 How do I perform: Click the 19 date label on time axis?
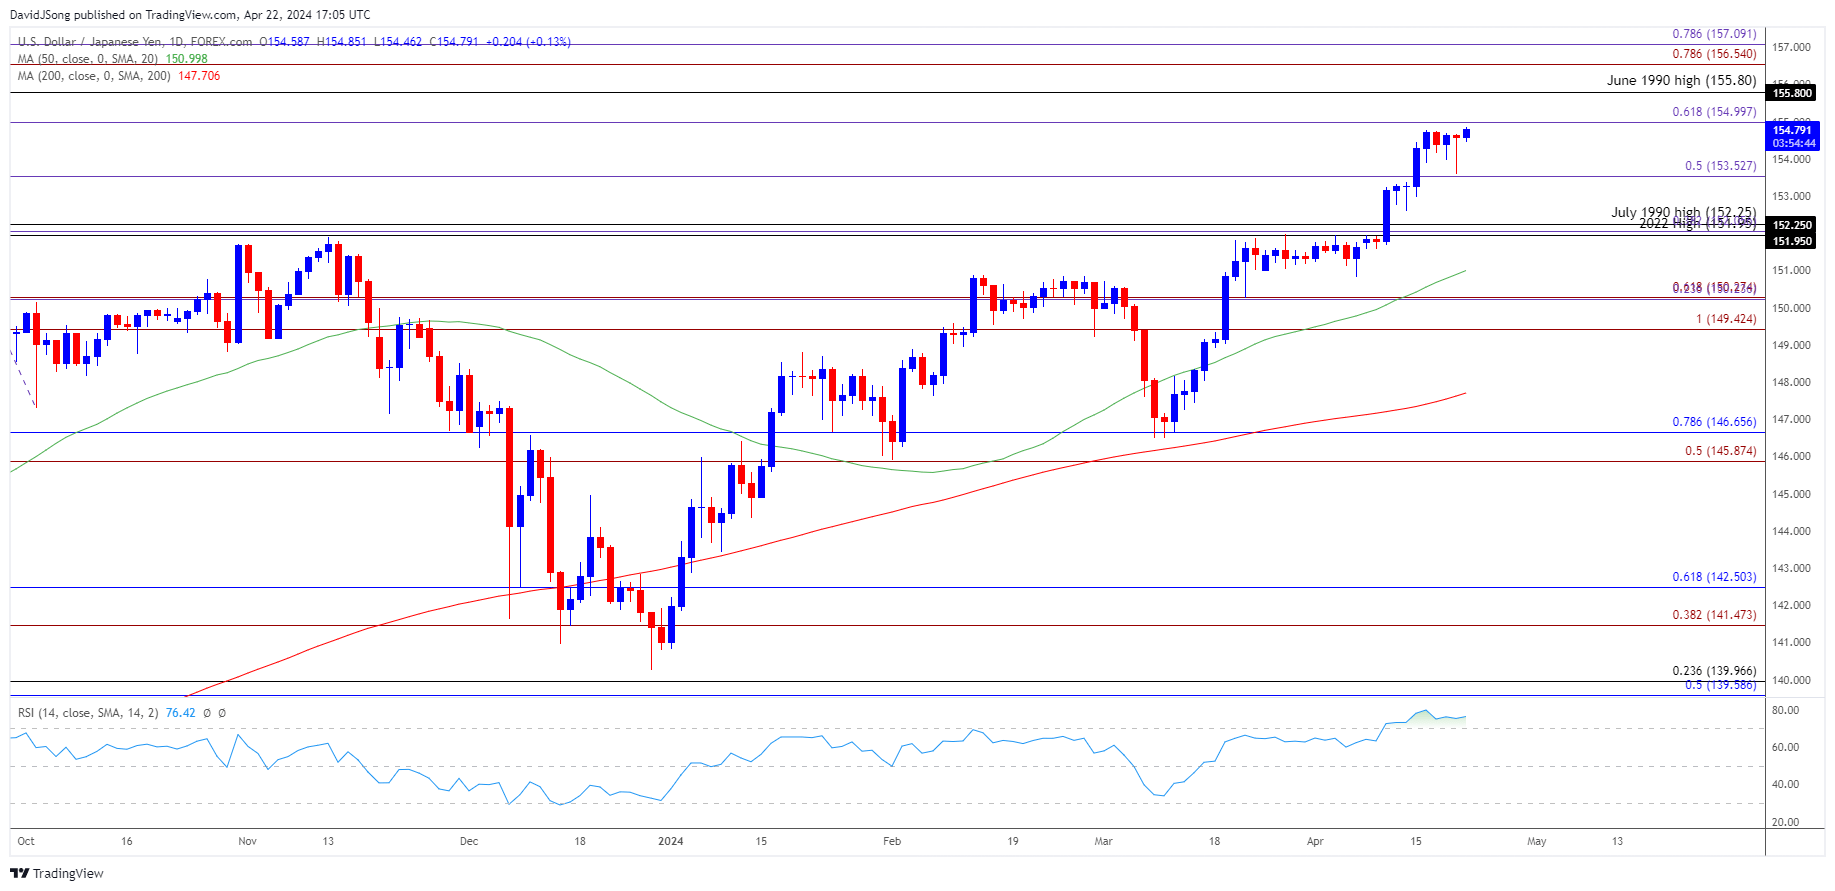(1013, 841)
